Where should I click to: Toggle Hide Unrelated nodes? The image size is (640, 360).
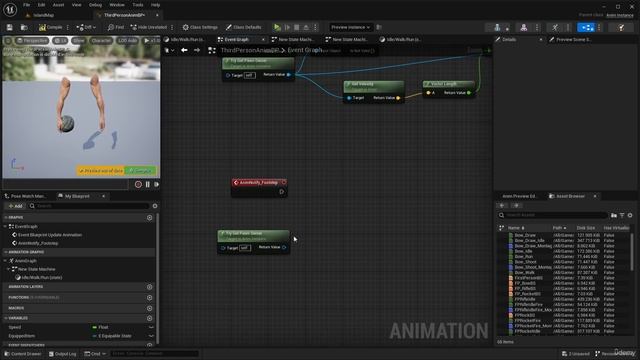(149, 27)
